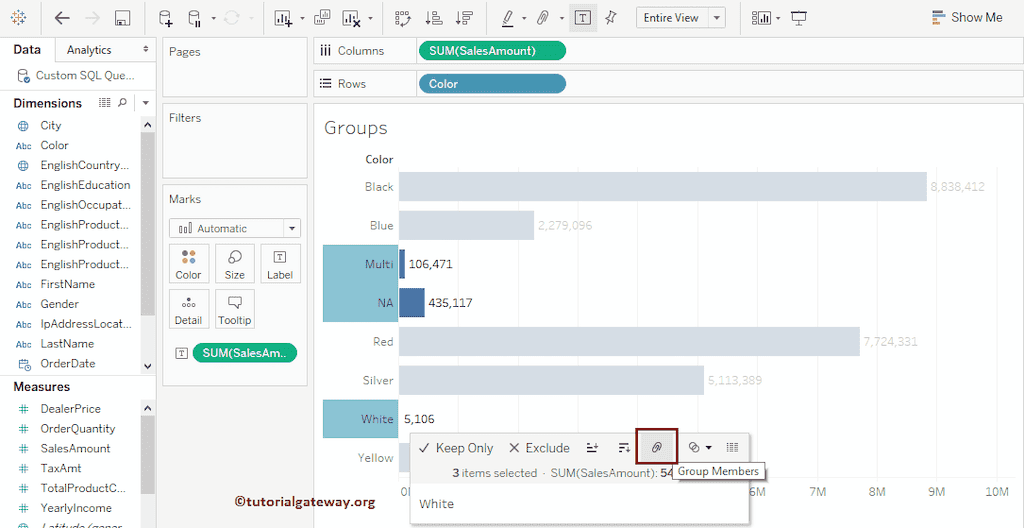Click the Pause Auto Updates icon
1024x528 pixels.
195,18
